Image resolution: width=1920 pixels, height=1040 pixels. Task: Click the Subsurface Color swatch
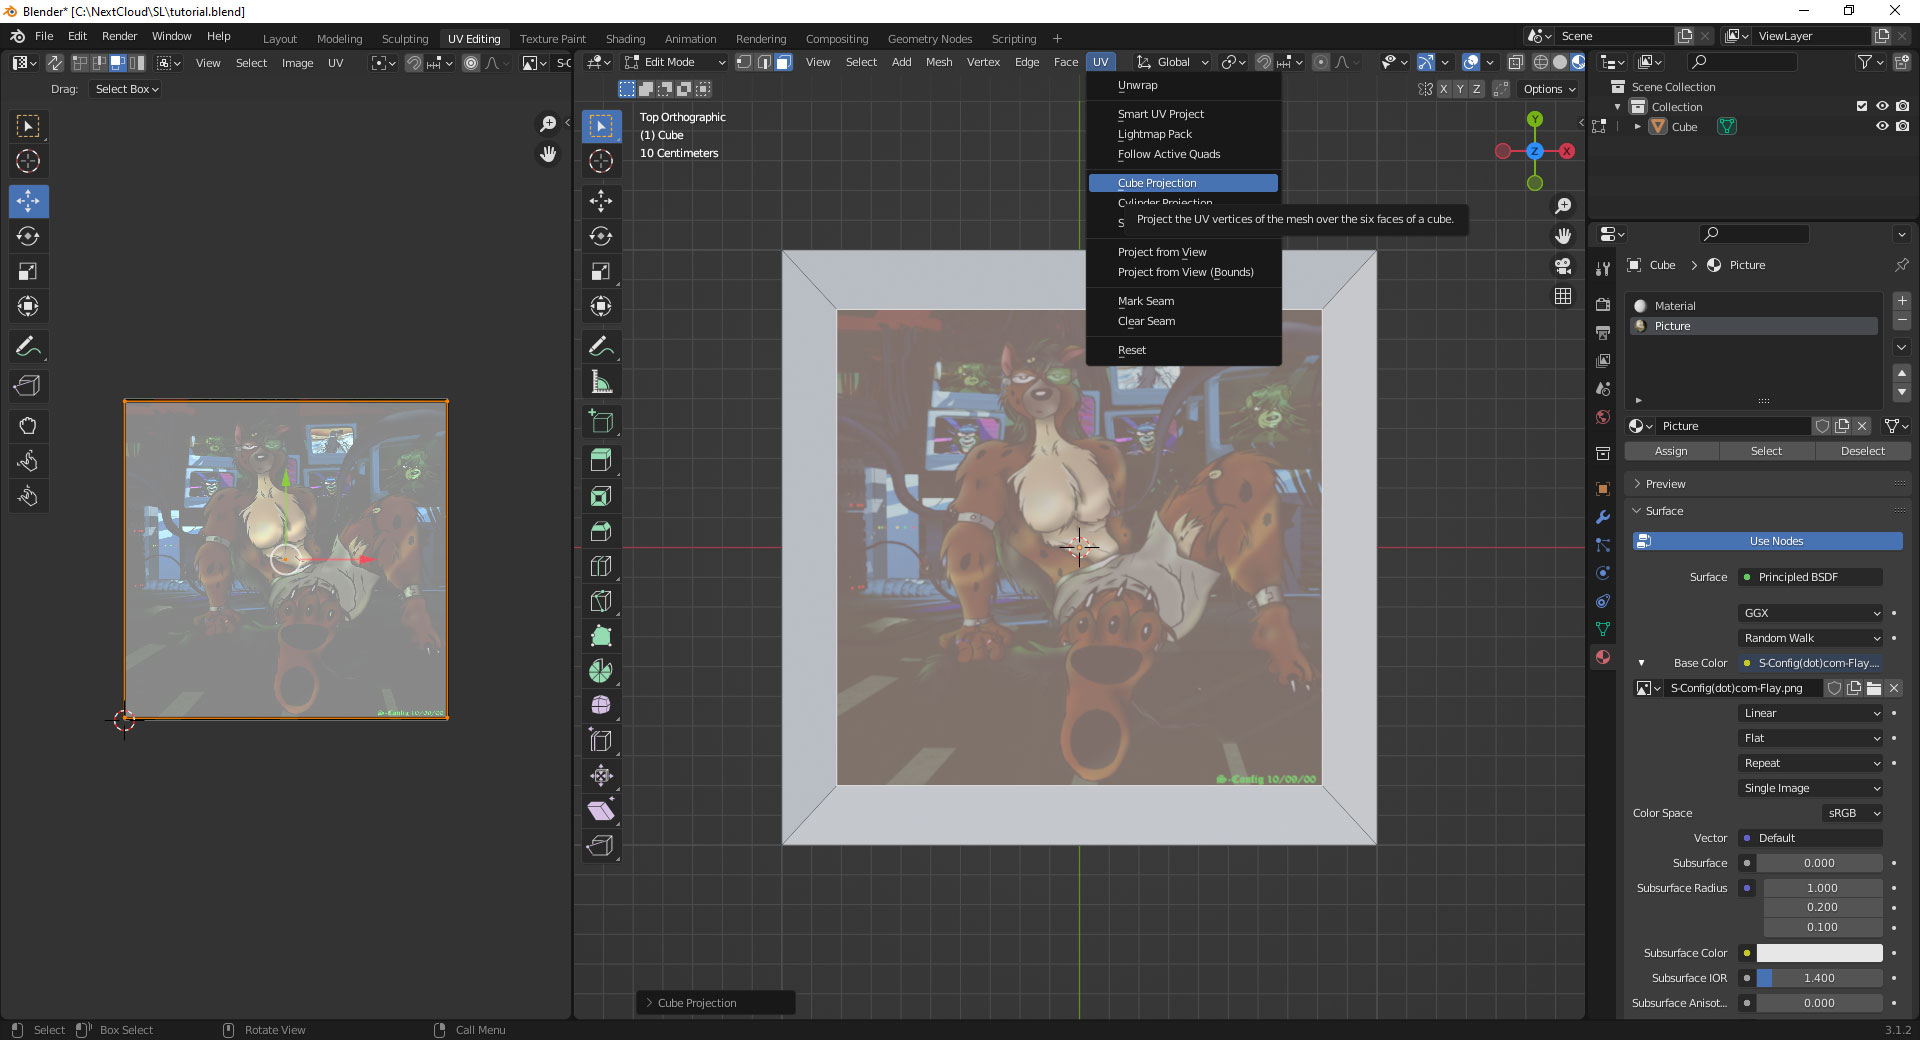click(x=1819, y=953)
